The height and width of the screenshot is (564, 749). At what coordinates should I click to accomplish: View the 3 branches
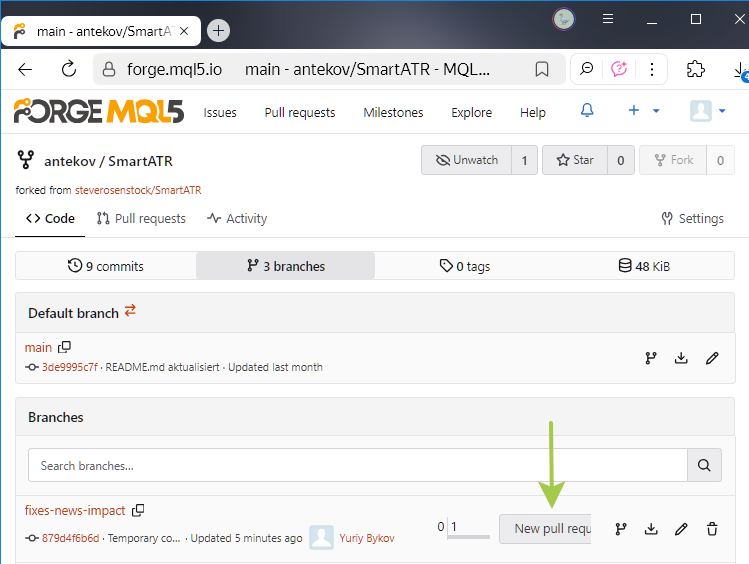pos(286,266)
